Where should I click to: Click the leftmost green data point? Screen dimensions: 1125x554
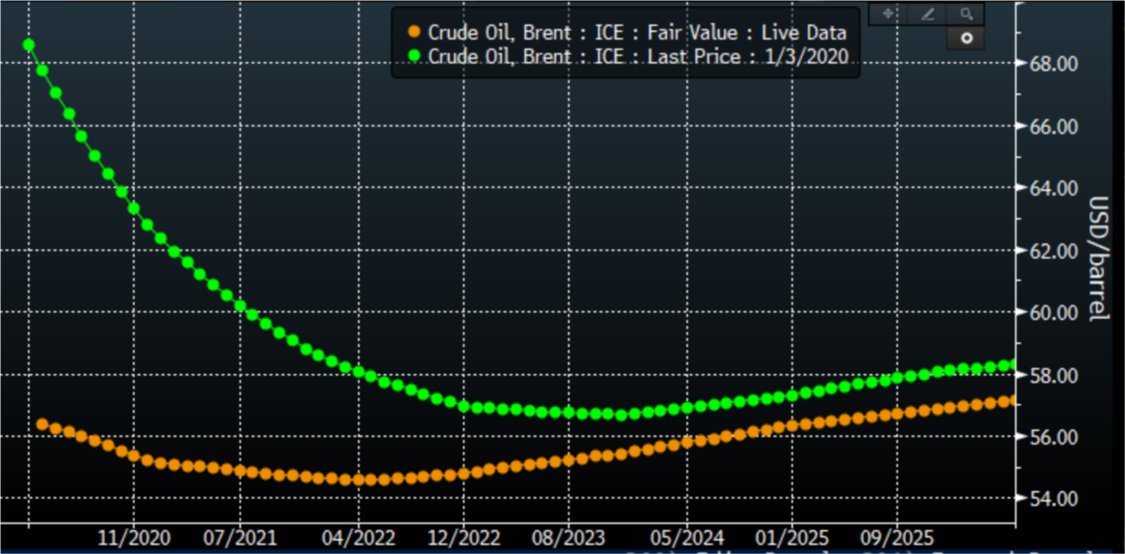point(29,45)
